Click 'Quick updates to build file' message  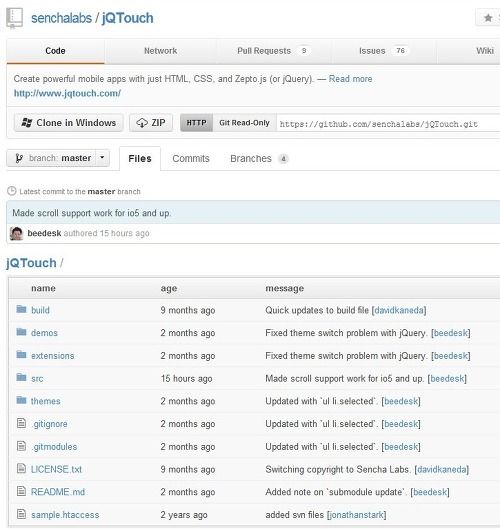tap(317, 310)
